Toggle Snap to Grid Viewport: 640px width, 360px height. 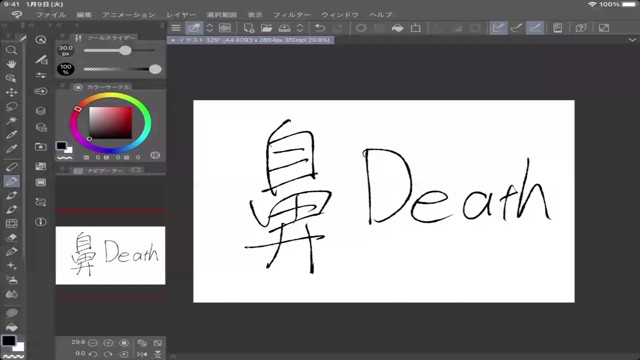tap(535, 28)
